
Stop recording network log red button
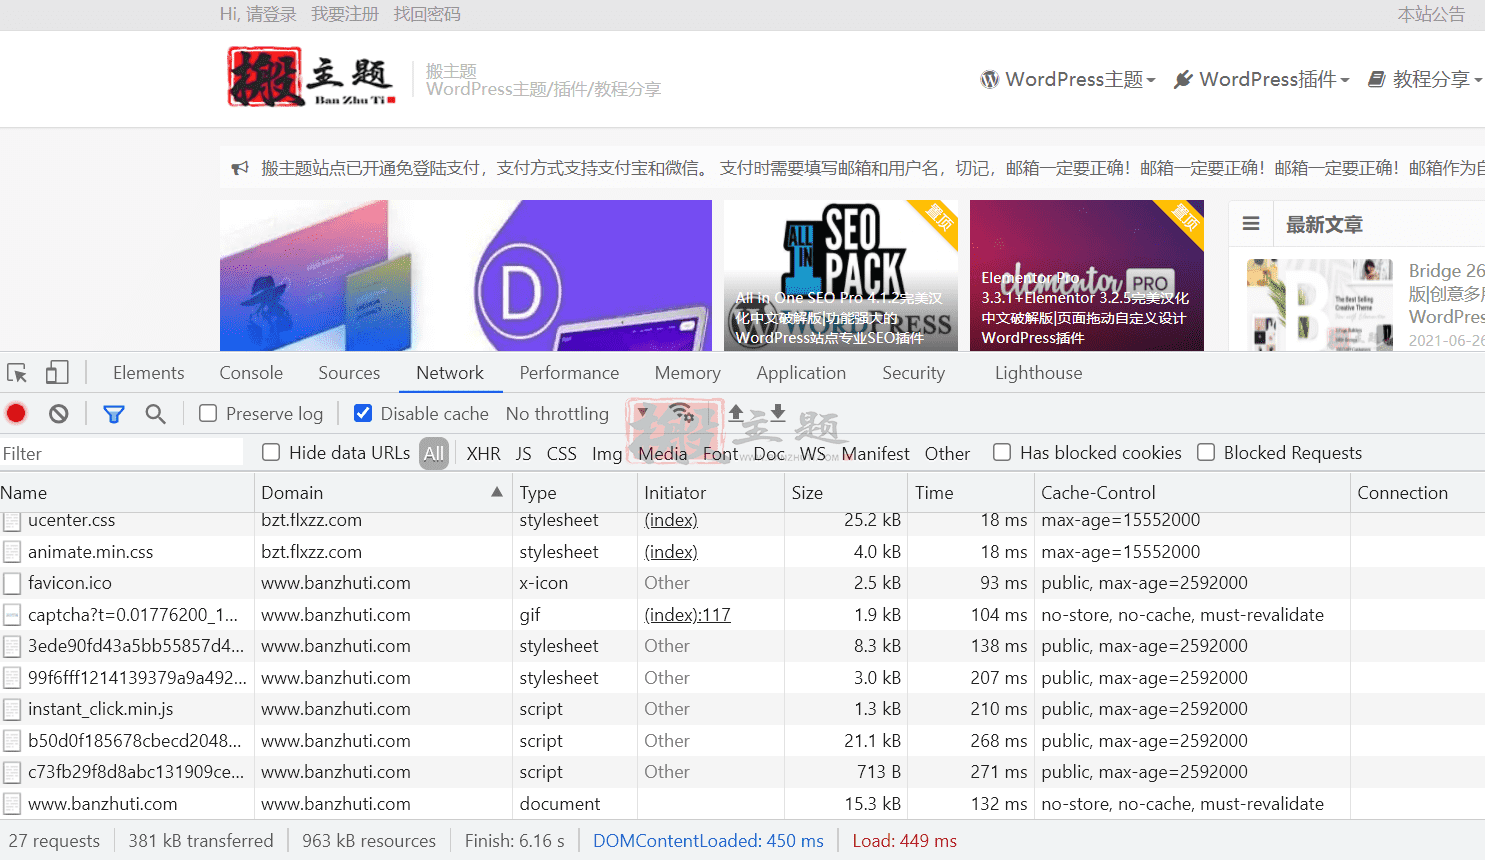click(x=16, y=413)
